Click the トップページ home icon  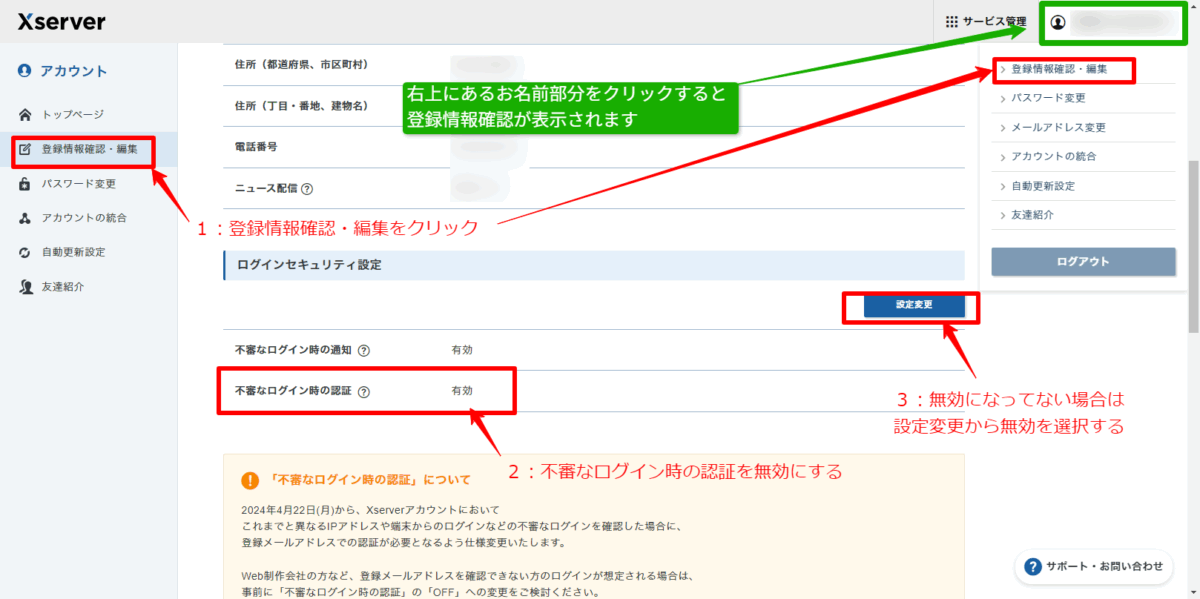tap(25, 115)
